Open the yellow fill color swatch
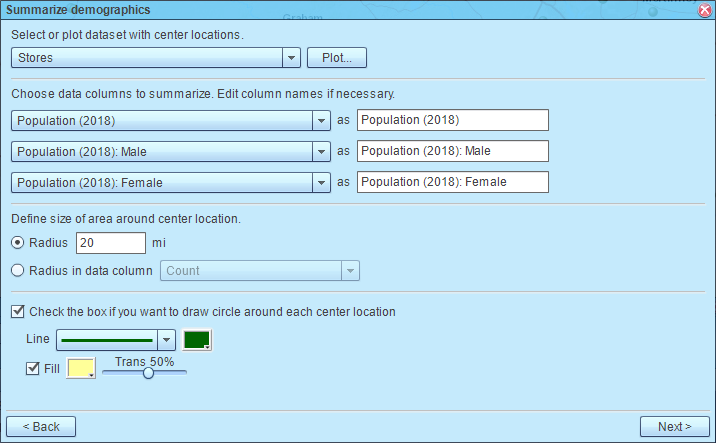This screenshot has width=716, height=443. coord(81,369)
